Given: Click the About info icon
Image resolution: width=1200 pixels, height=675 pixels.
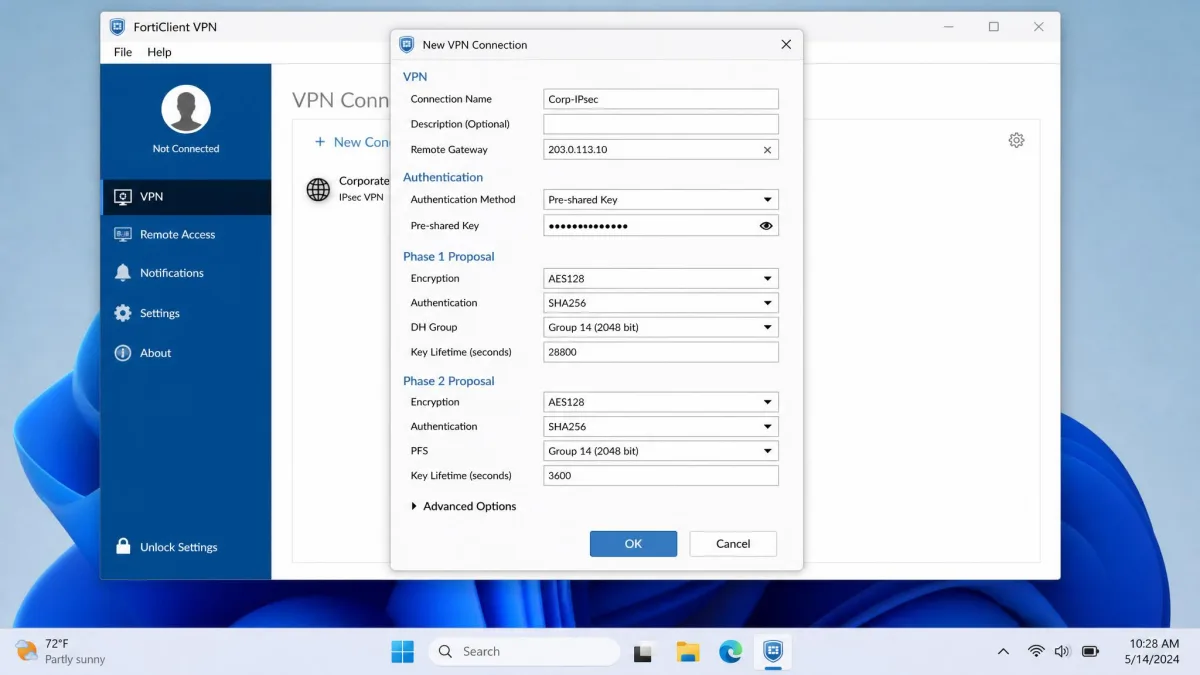Looking at the screenshot, I should coord(123,353).
